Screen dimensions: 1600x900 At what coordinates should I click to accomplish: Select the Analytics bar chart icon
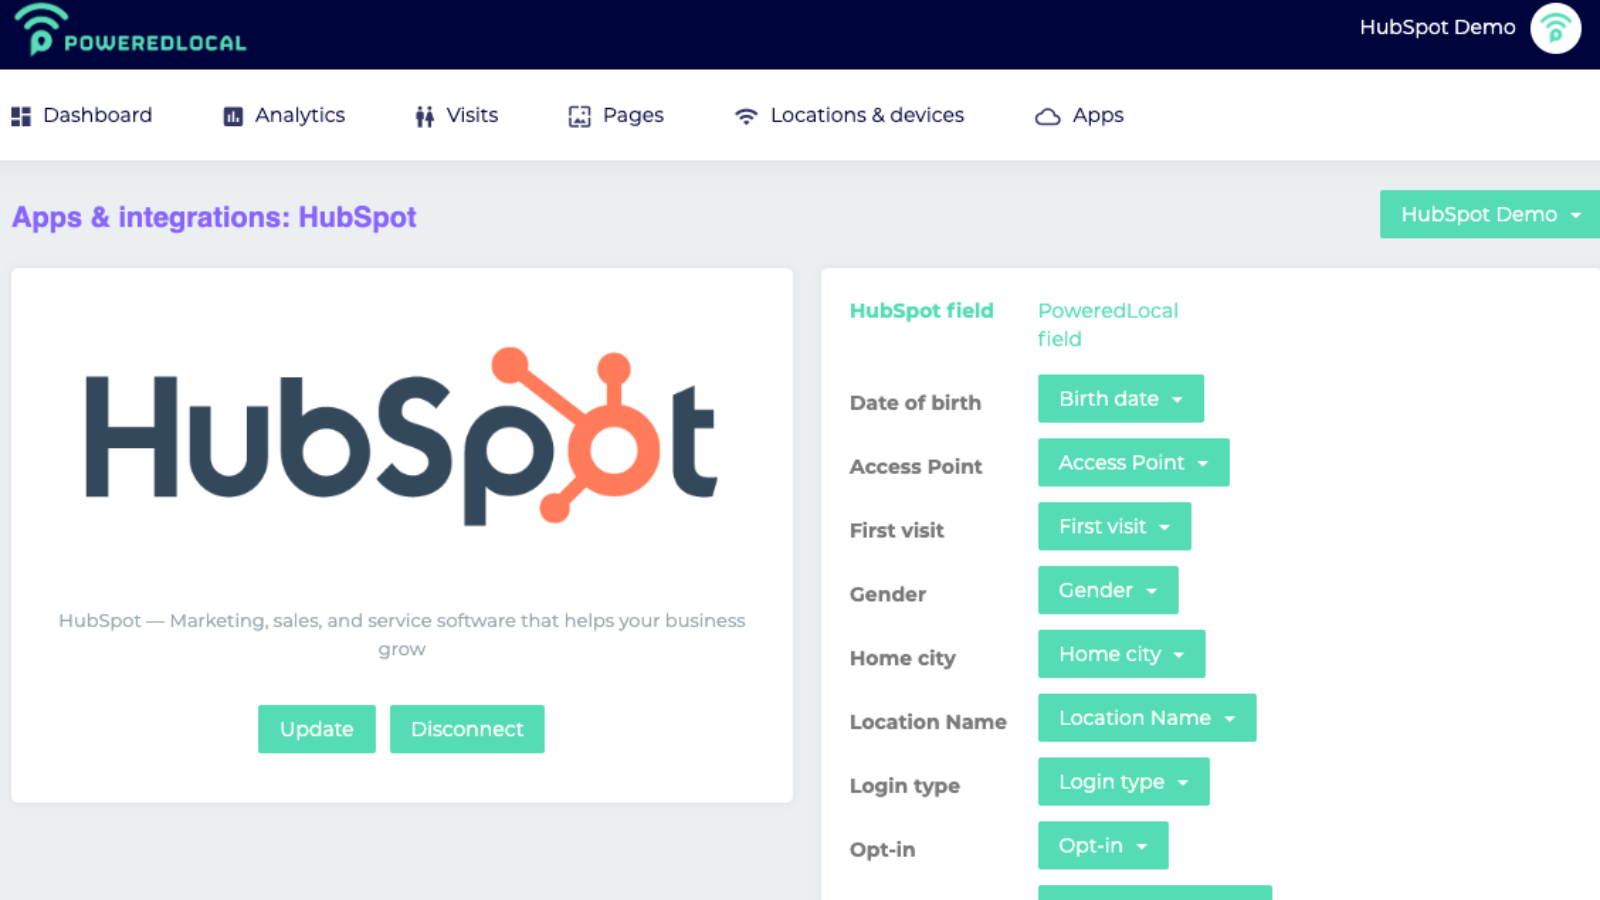point(231,116)
